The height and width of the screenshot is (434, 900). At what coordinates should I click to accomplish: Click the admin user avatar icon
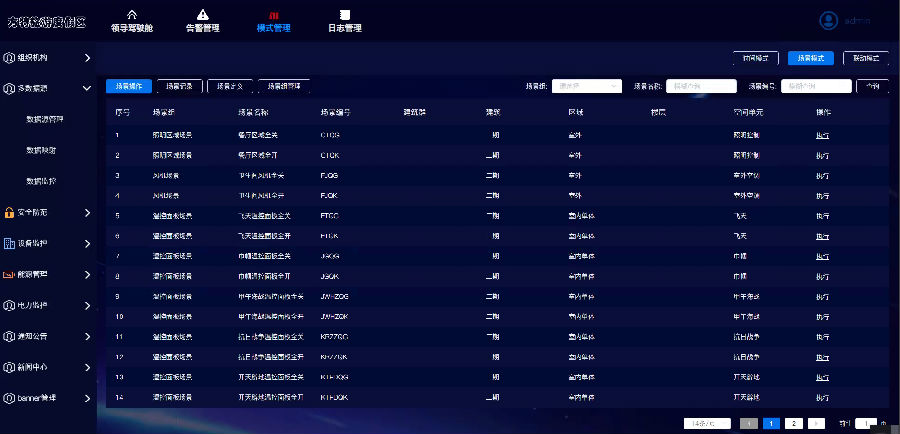point(828,20)
